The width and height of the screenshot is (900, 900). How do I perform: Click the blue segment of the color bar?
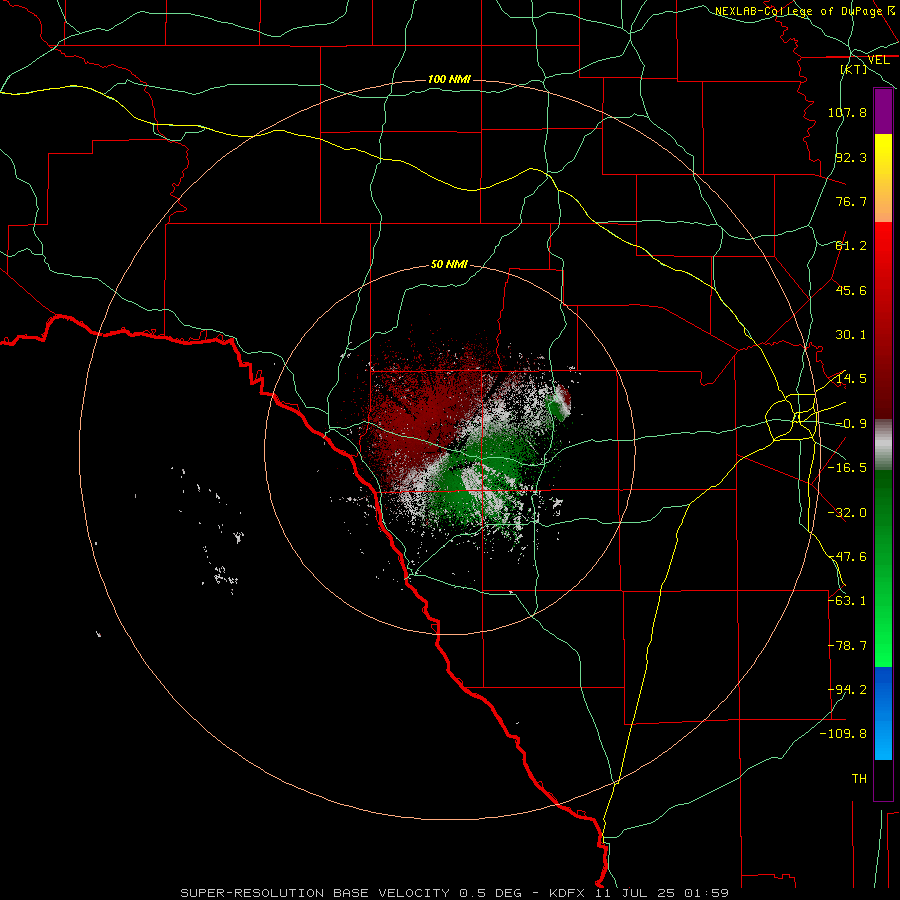pos(883,713)
